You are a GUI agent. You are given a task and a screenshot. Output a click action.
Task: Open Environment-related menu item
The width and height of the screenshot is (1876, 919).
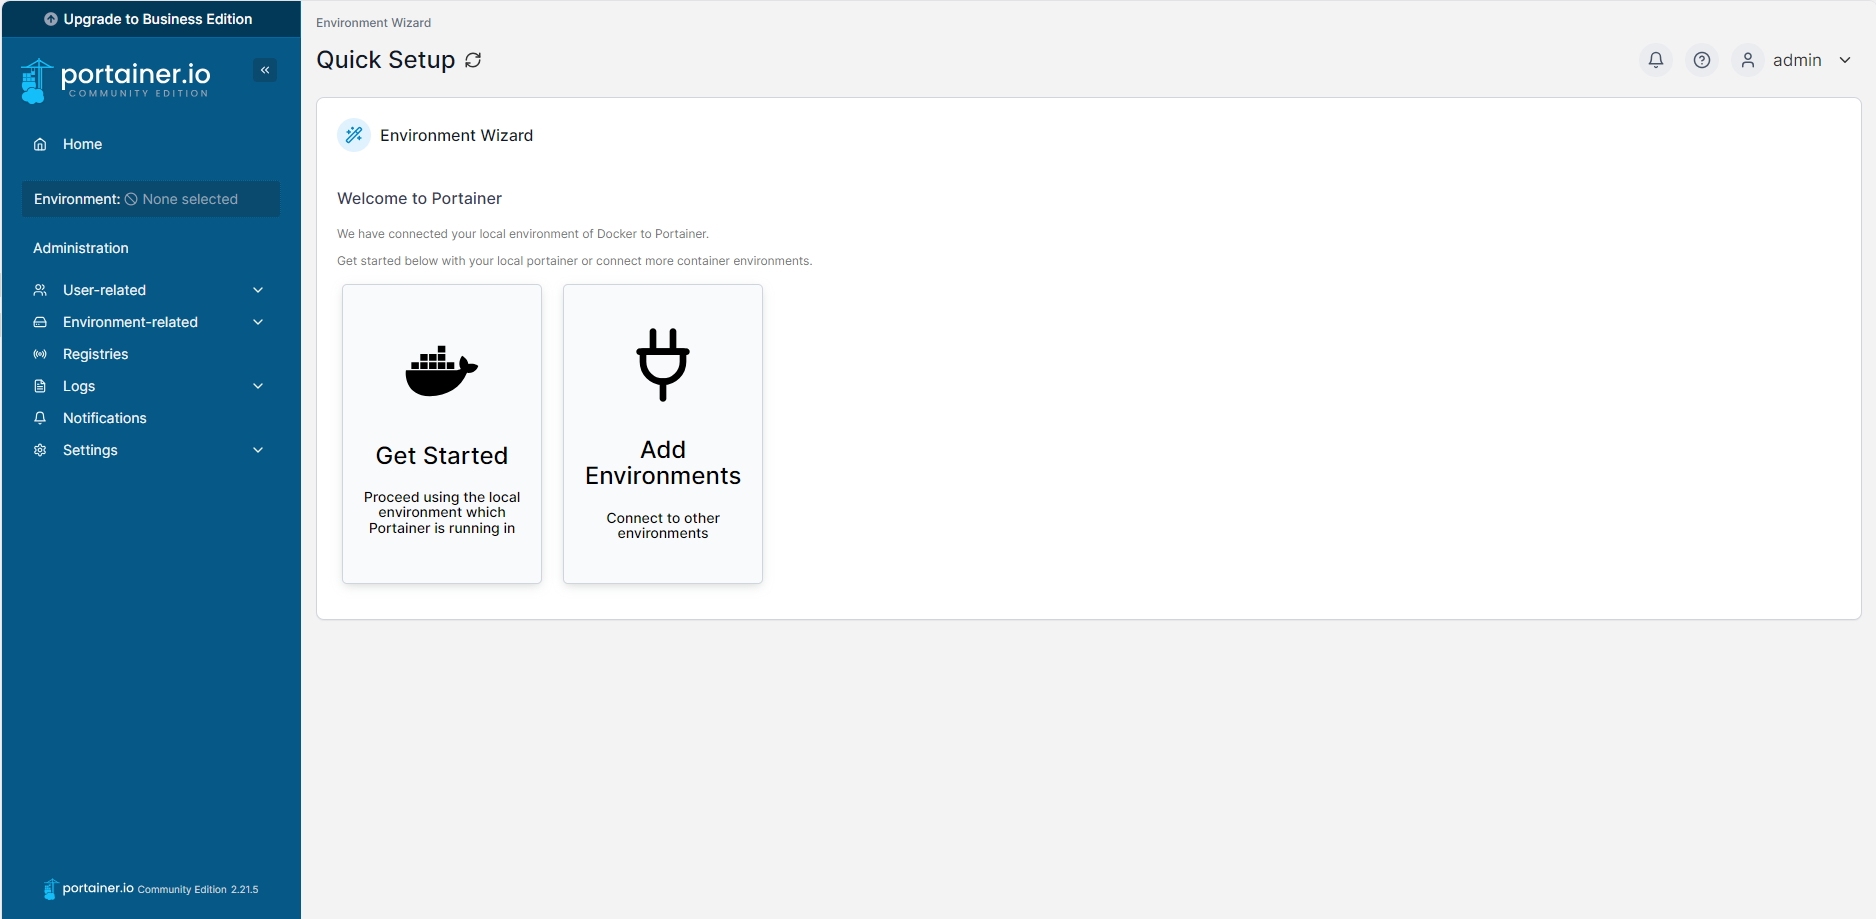tap(150, 322)
